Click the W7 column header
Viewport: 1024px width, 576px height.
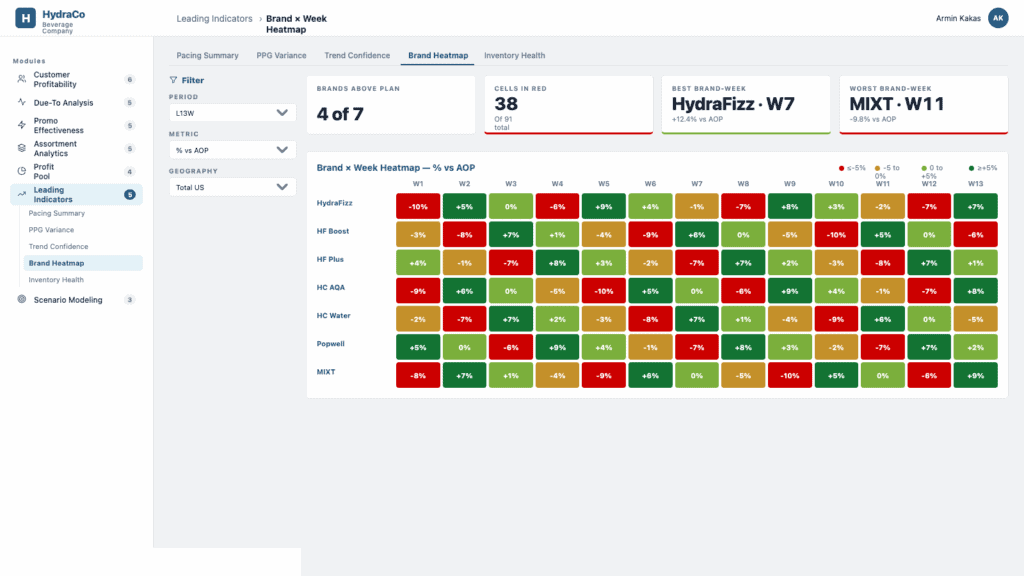(x=697, y=184)
